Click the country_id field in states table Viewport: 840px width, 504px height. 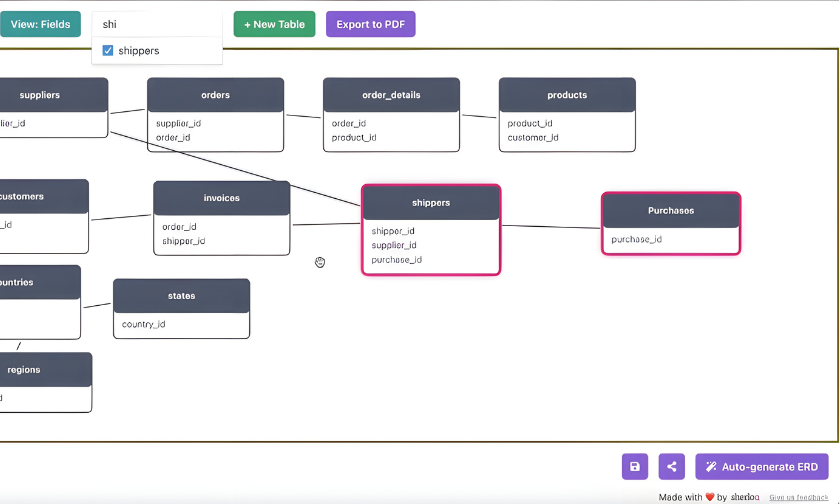point(144,324)
